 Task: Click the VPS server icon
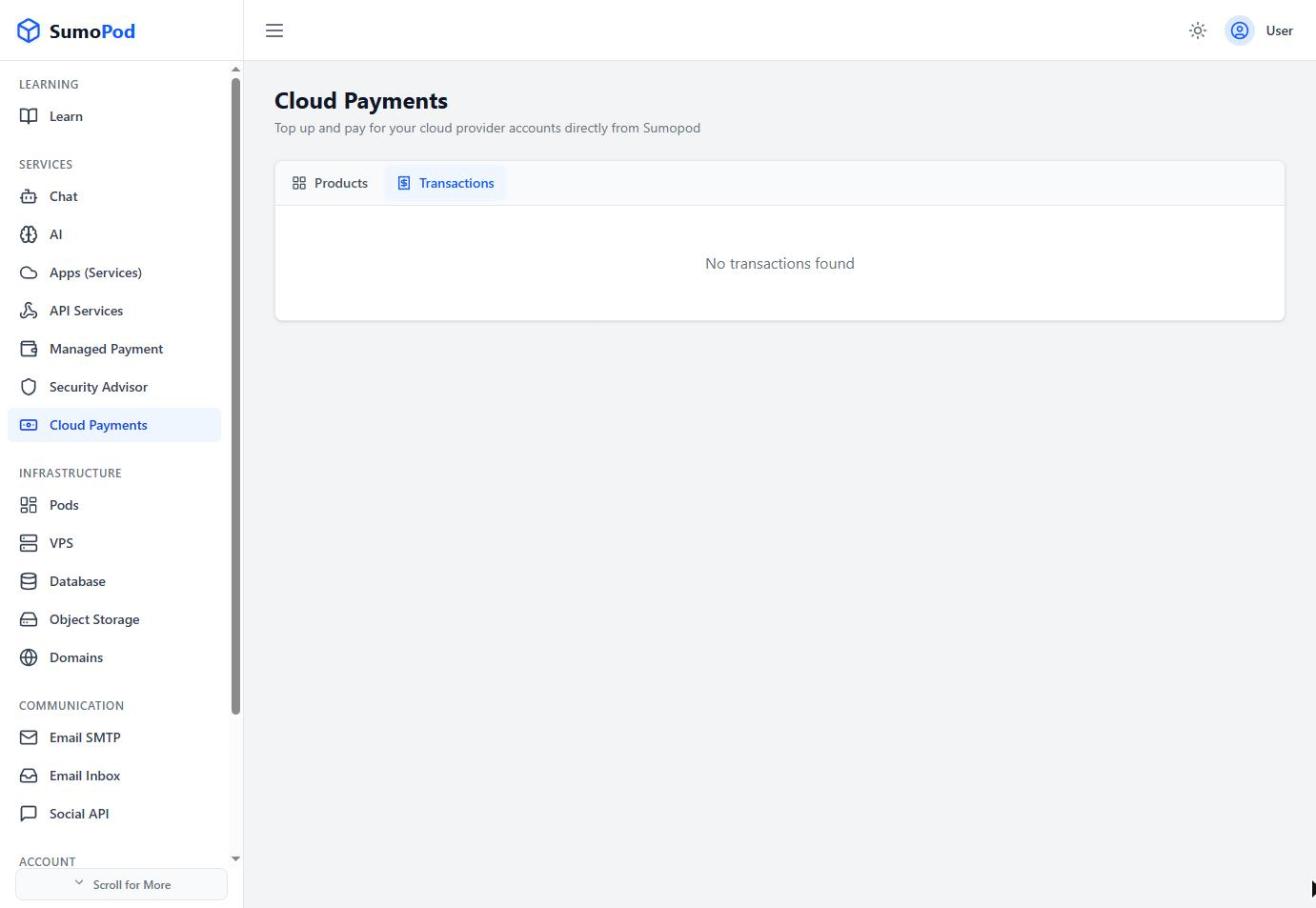point(29,543)
